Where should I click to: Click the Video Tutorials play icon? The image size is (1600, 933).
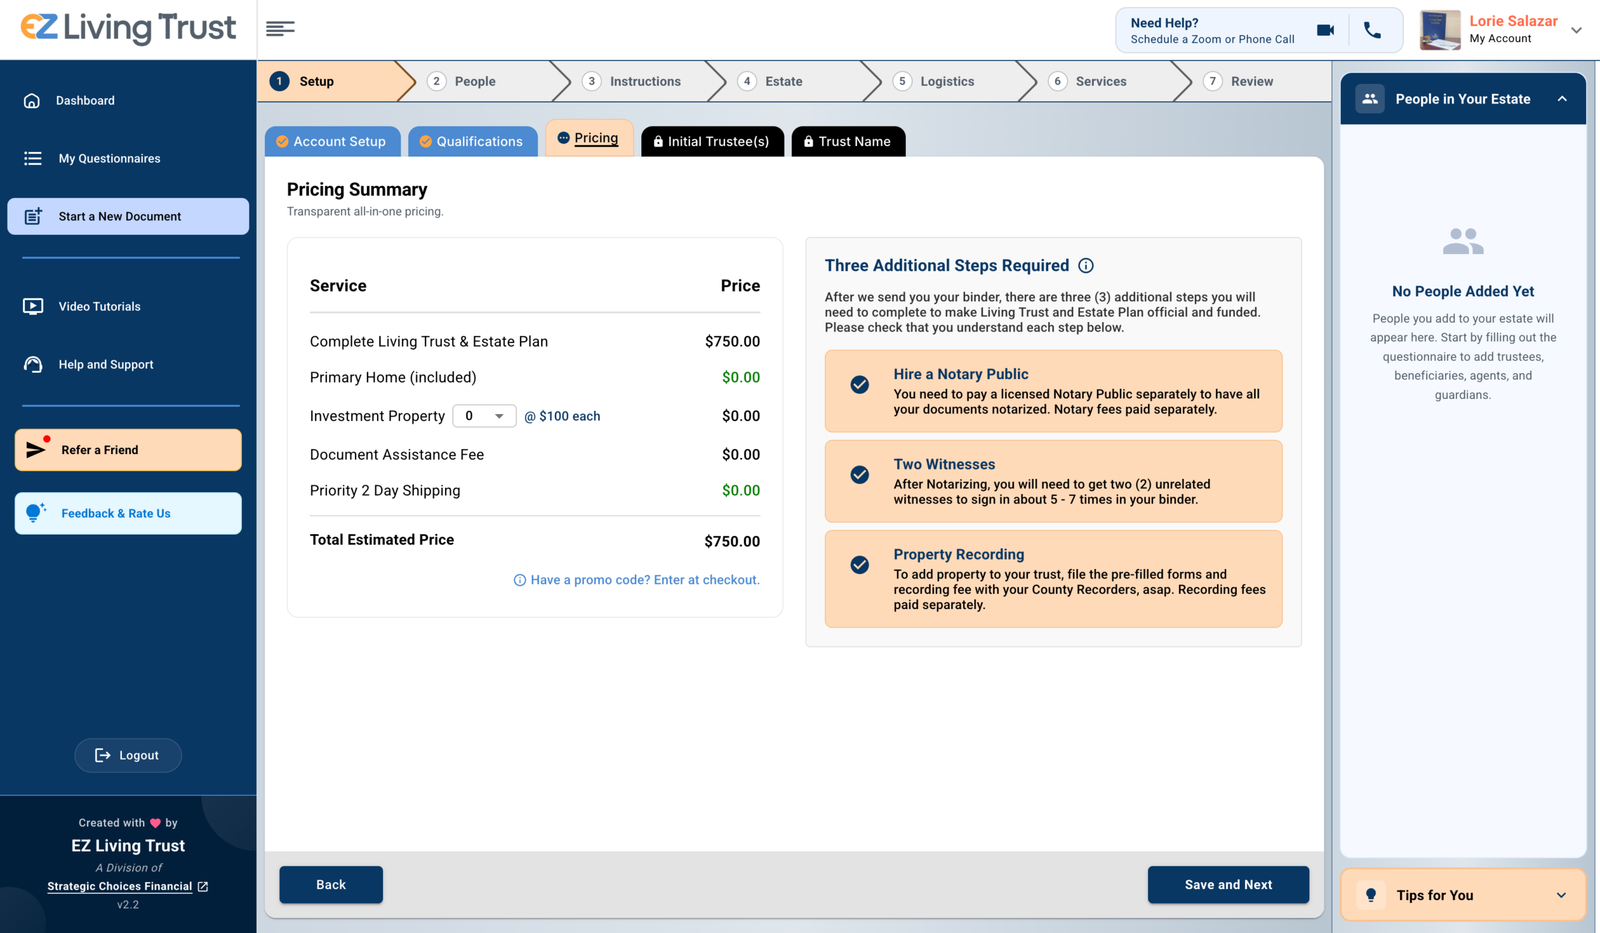(x=33, y=307)
